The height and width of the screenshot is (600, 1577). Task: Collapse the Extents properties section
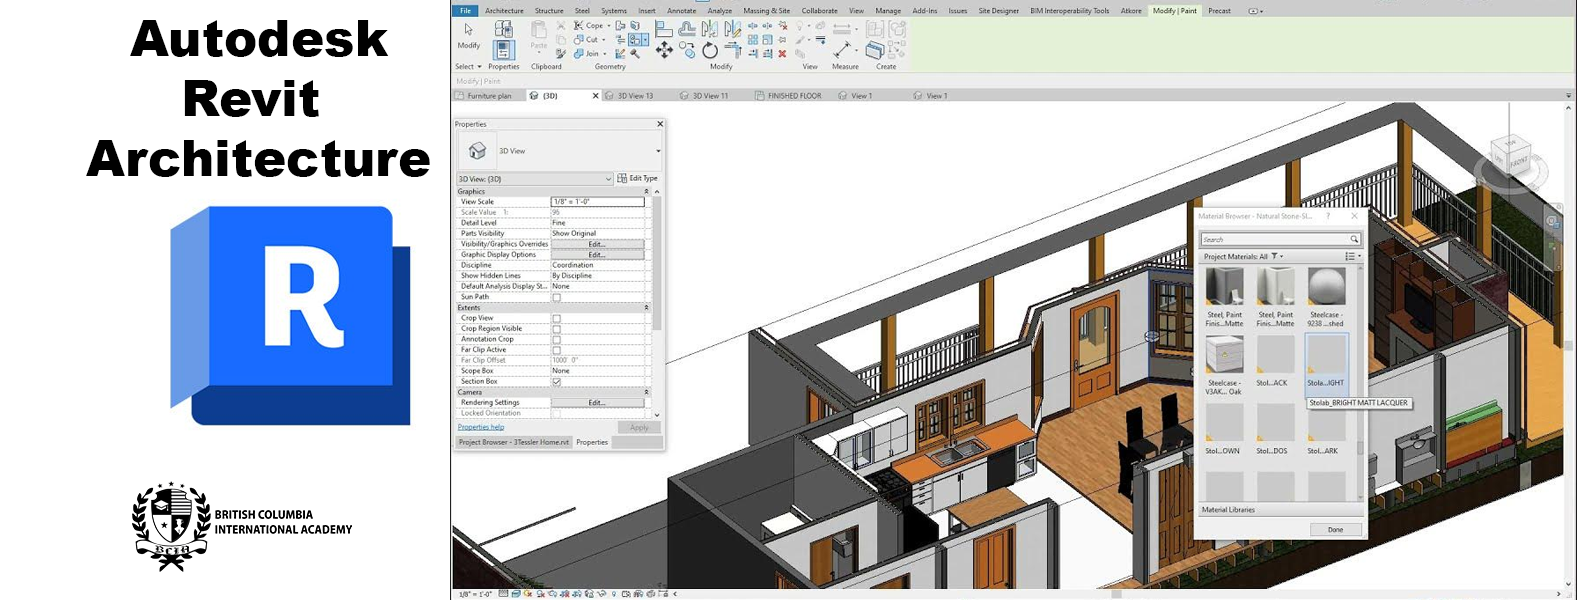point(646,307)
